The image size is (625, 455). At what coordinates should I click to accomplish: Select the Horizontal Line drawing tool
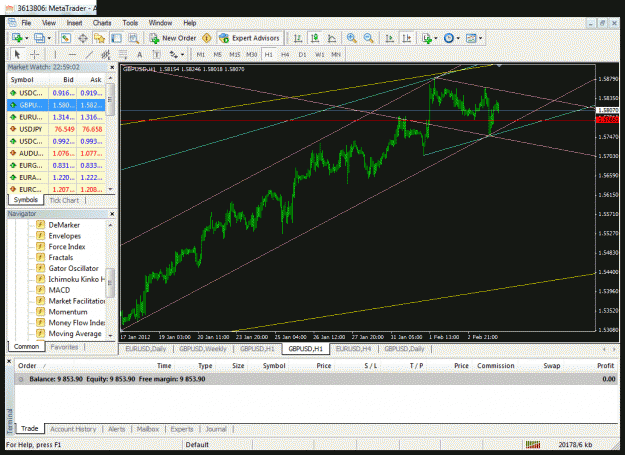coord(72,54)
